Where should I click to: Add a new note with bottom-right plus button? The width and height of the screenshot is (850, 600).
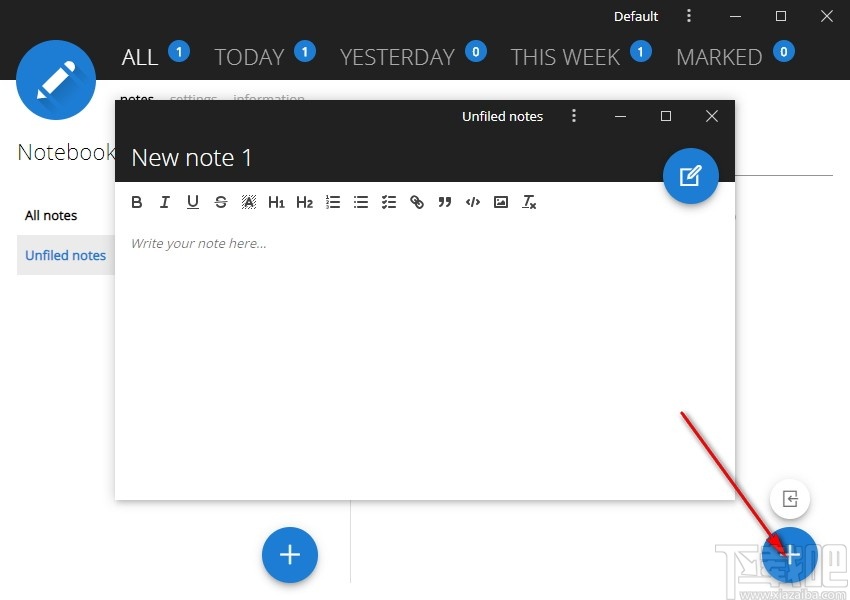[x=790, y=555]
